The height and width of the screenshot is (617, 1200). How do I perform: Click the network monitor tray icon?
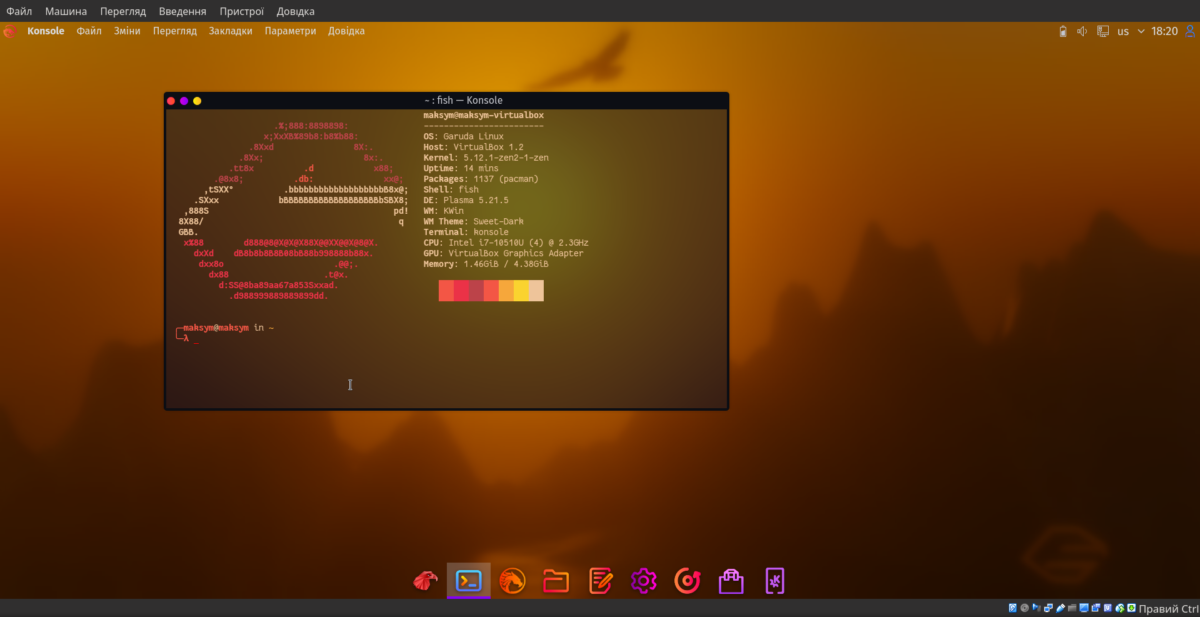[x=1103, y=31]
